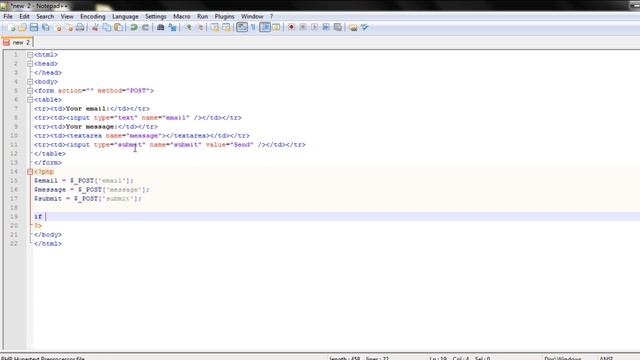640x360 pixels.
Task: Save the document with Save icon
Action: [x=34, y=27]
